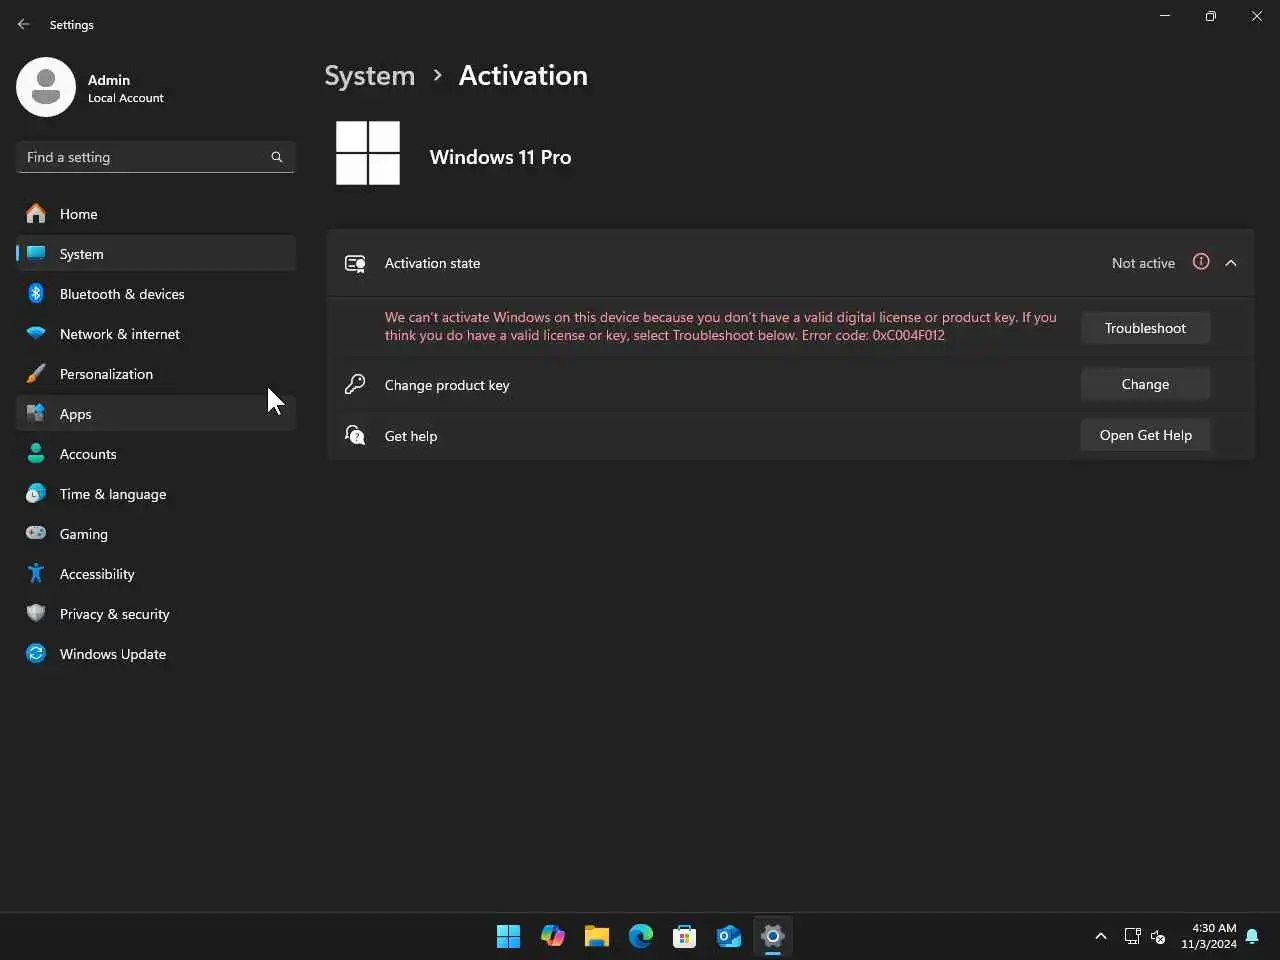
Task: Open Personalization settings
Action: point(156,374)
